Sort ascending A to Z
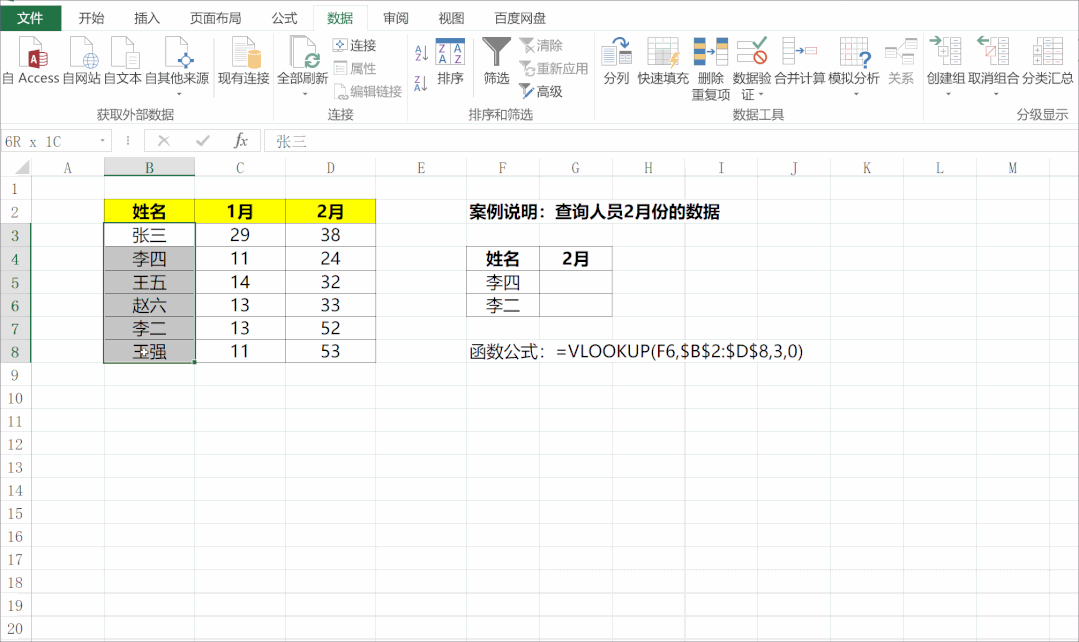 (421, 52)
